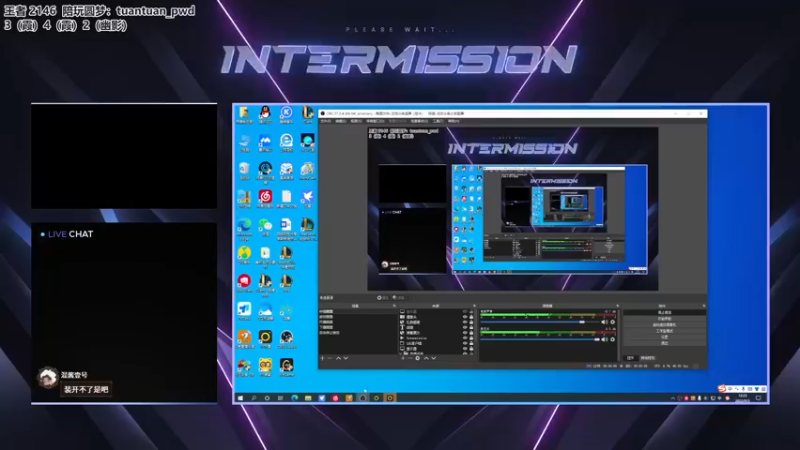Toggle lock on the text (T) source
The image size is (800, 450).
point(471,328)
